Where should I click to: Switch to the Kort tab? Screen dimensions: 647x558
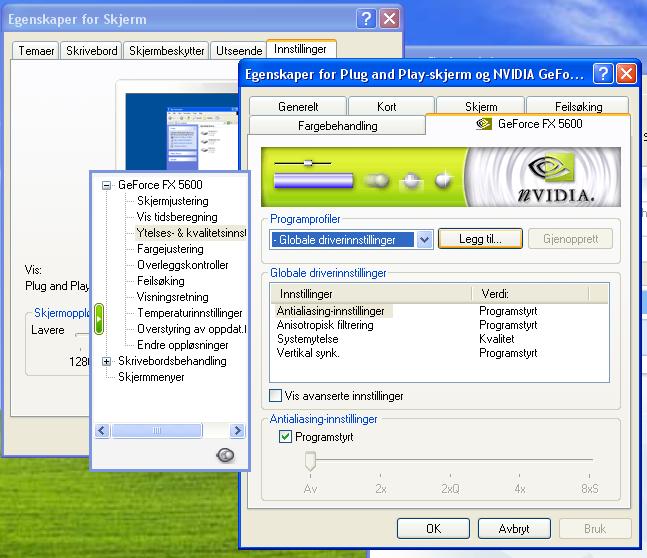point(391,106)
